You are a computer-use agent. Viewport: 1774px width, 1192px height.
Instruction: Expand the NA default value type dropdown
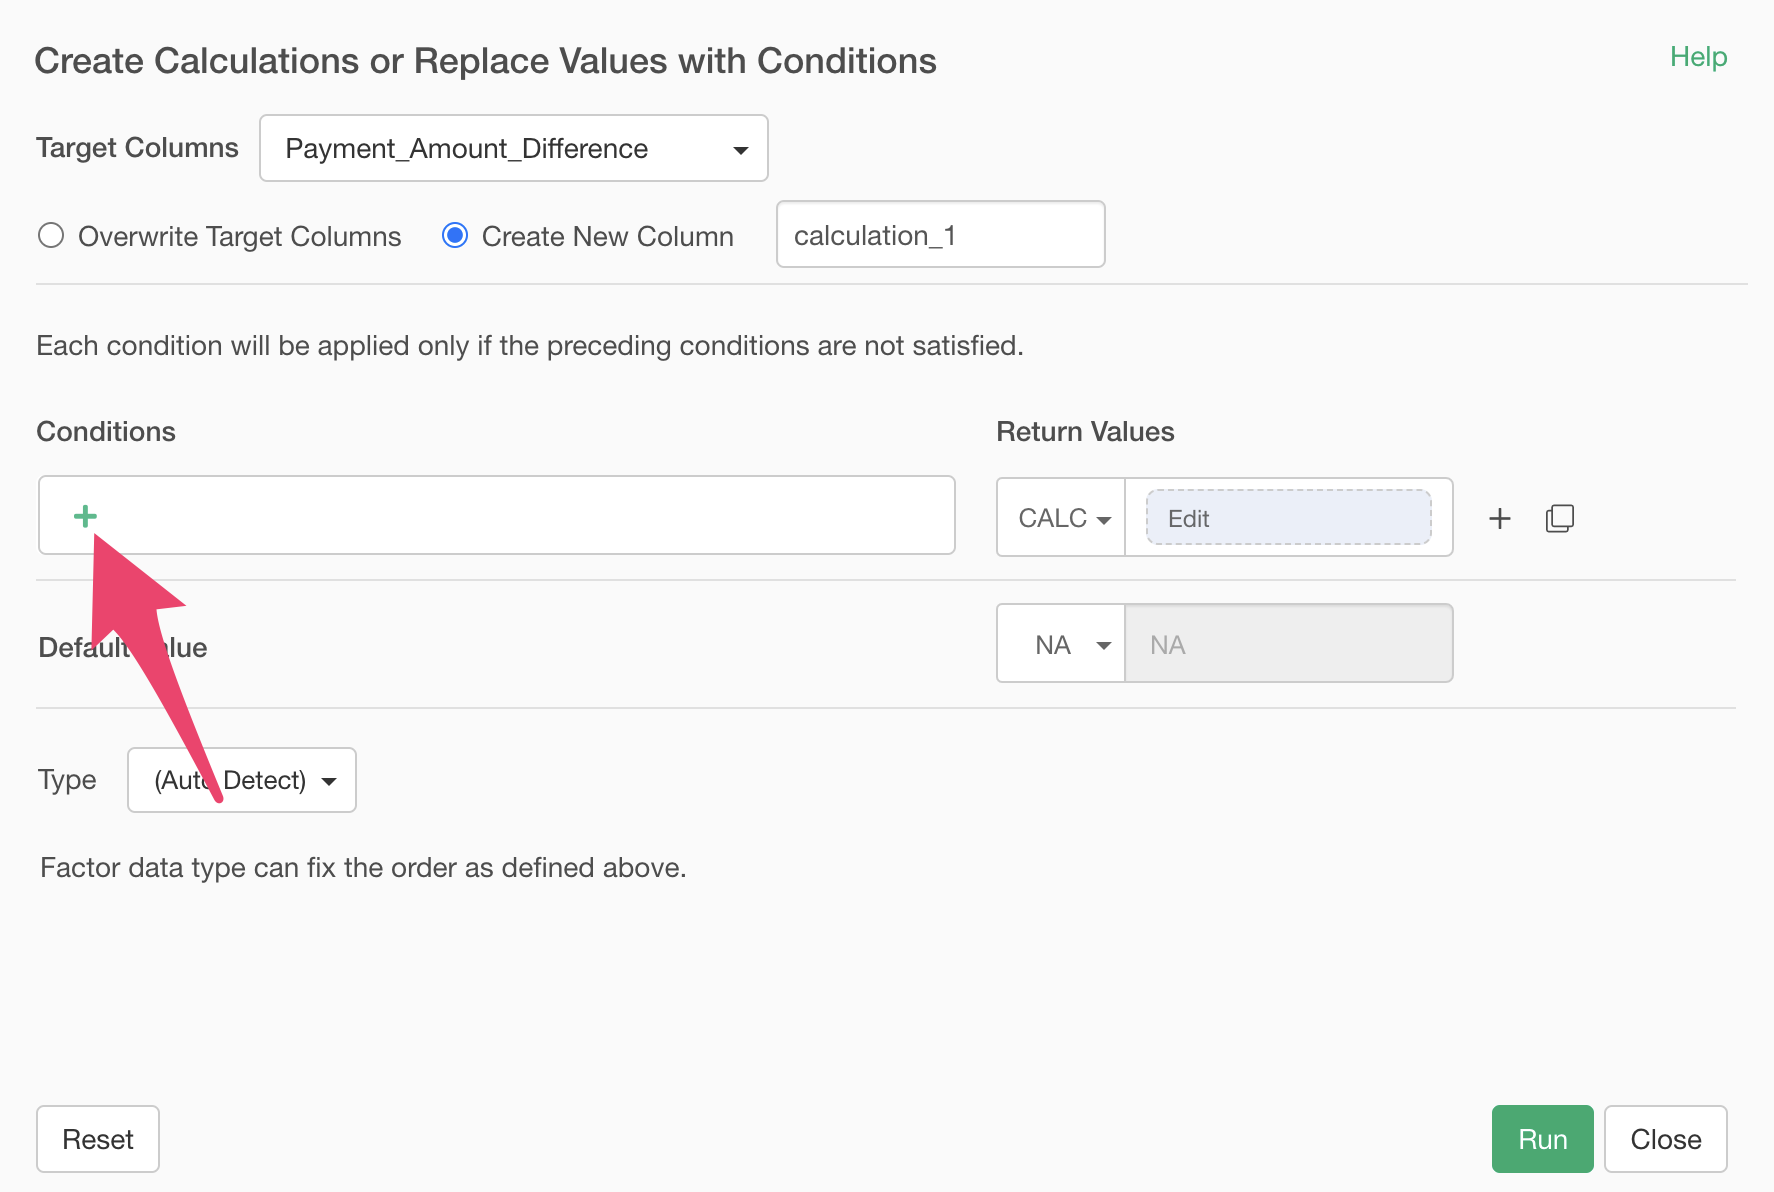coord(1062,645)
